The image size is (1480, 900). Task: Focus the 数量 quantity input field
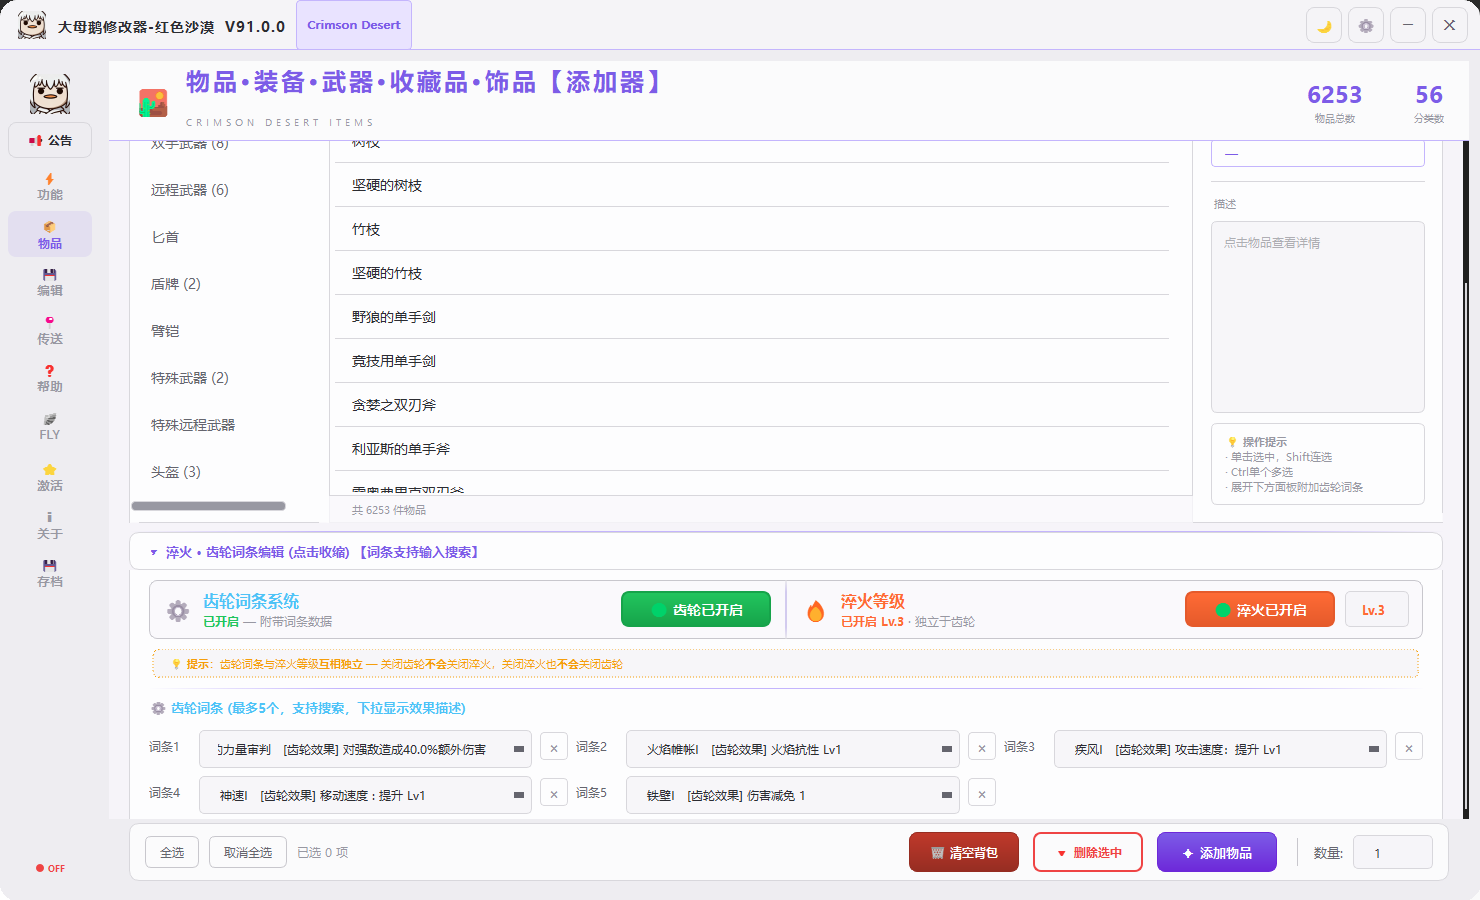click(x=1393, y=853)
